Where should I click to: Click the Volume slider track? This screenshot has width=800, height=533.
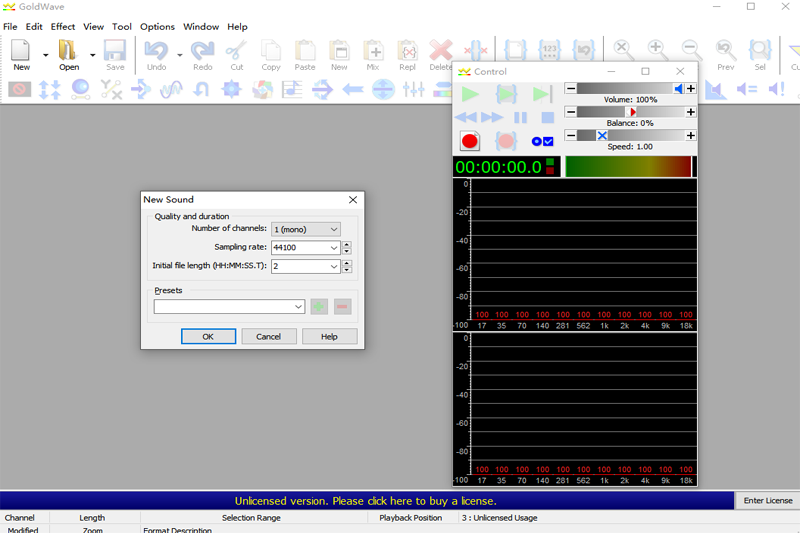(631, 88)
